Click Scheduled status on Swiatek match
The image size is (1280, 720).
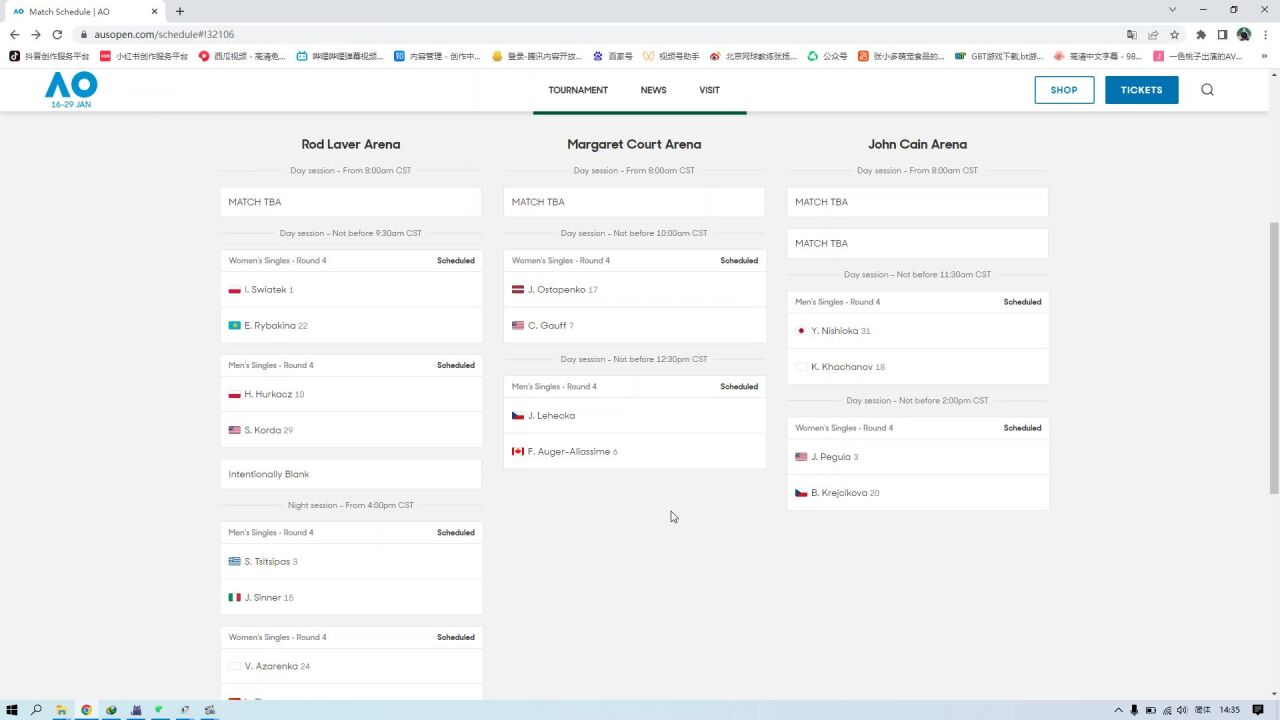(456, 261)
